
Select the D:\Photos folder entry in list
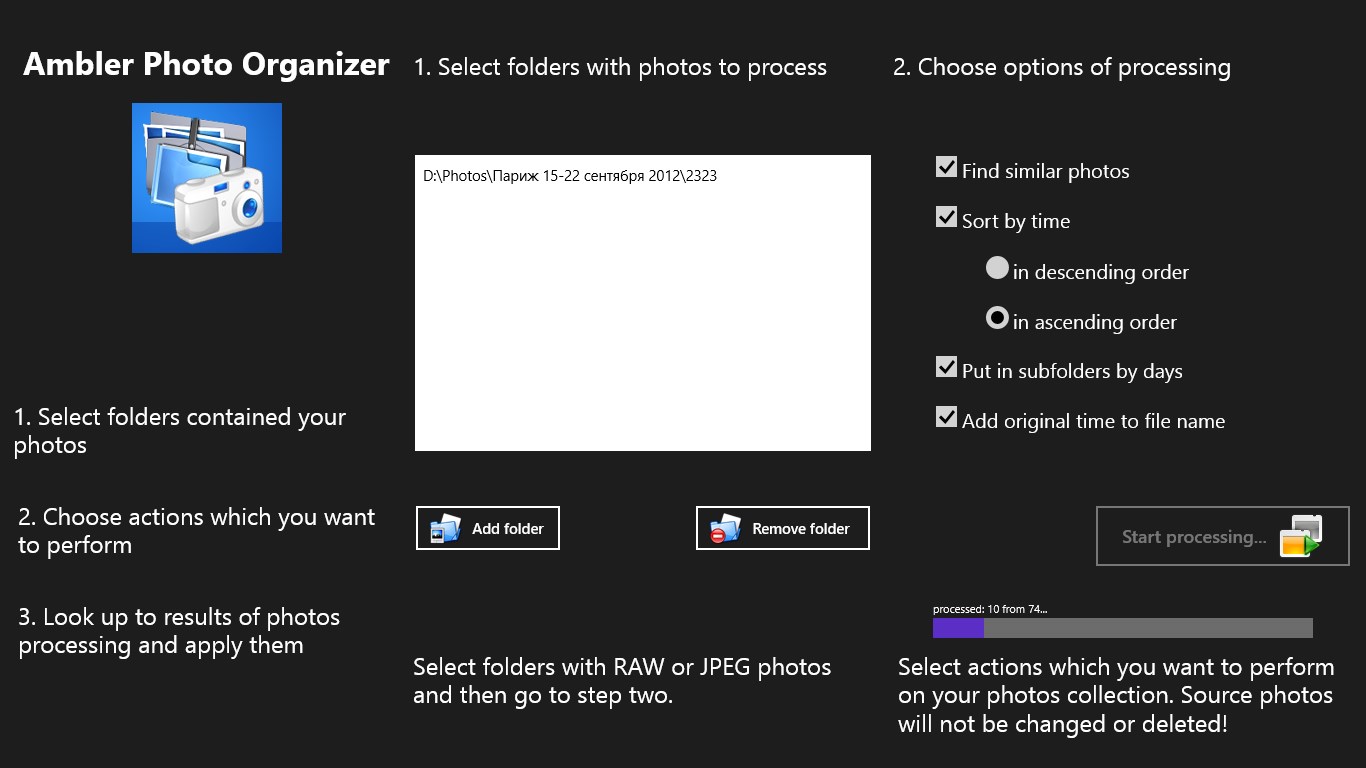570,176
